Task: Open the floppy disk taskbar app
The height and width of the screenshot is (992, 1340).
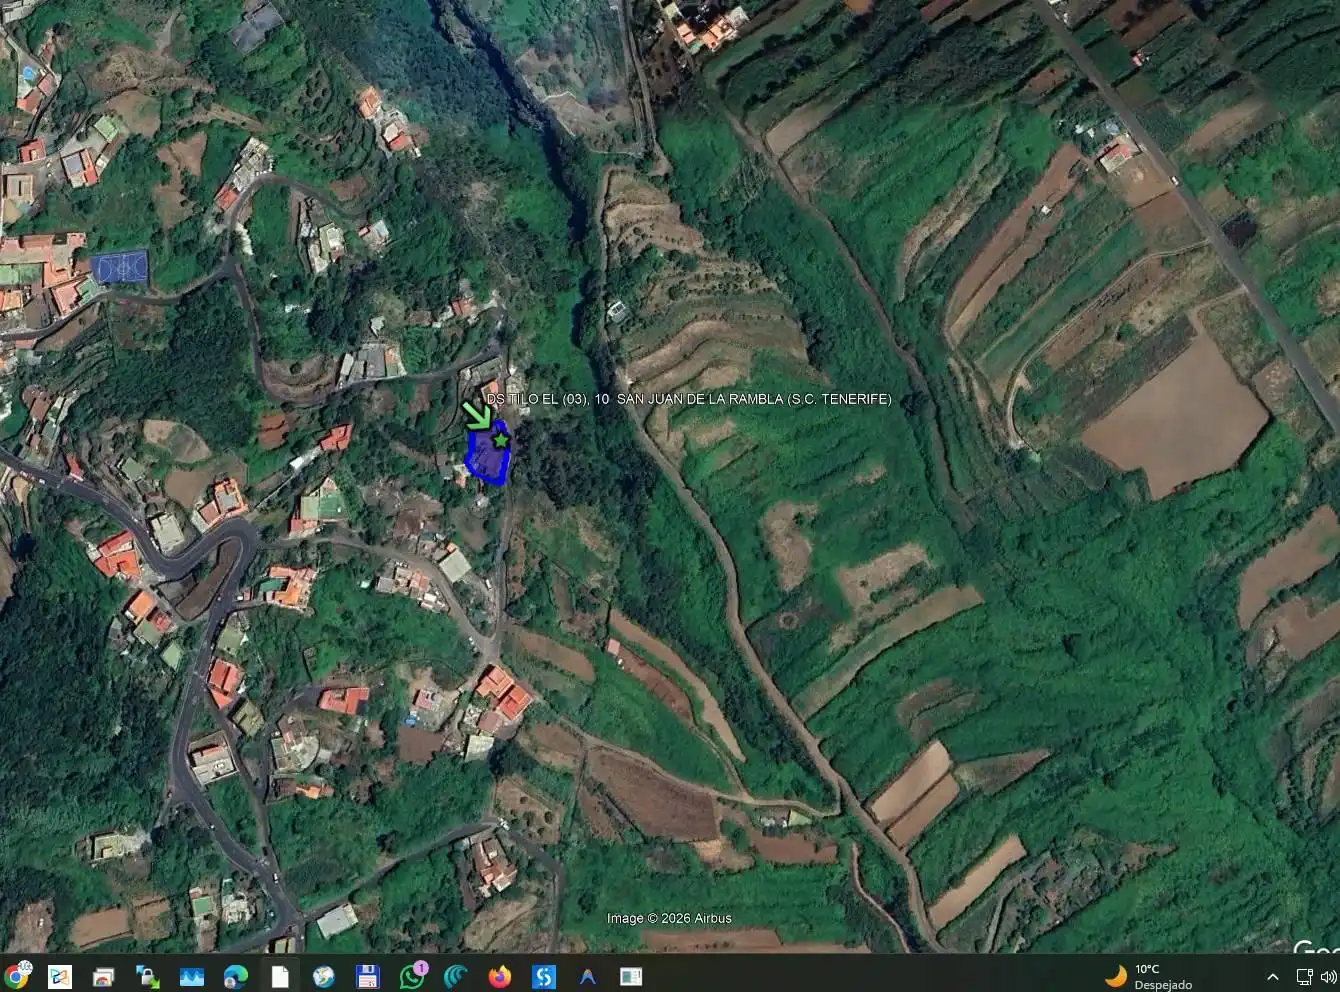Action: coord(367,976)
